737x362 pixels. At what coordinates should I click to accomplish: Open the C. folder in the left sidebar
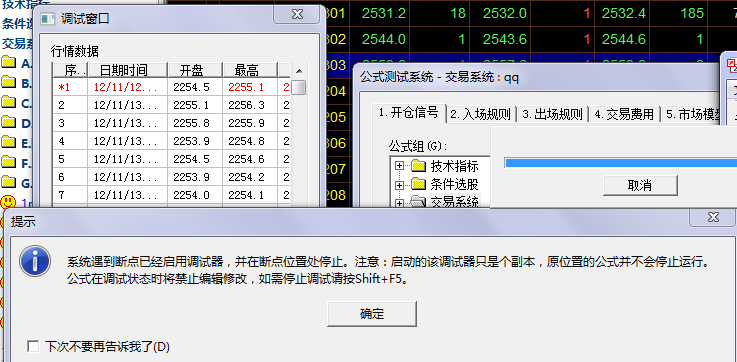pyautogui.click(x=16, y=102)
